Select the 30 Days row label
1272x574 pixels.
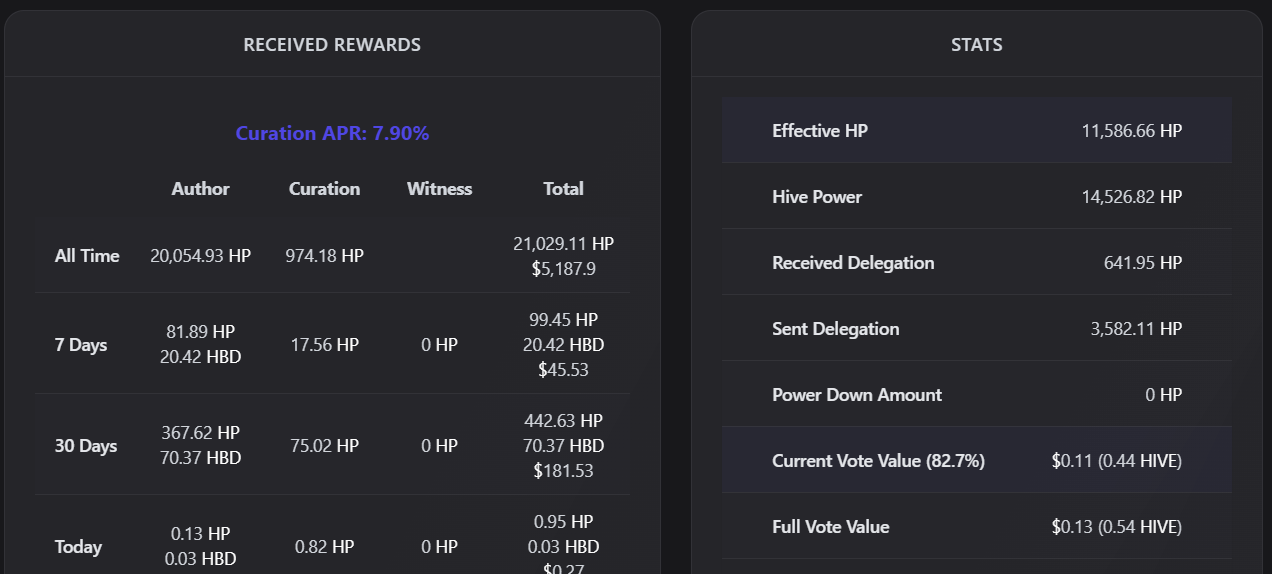[x=86, y=446]
